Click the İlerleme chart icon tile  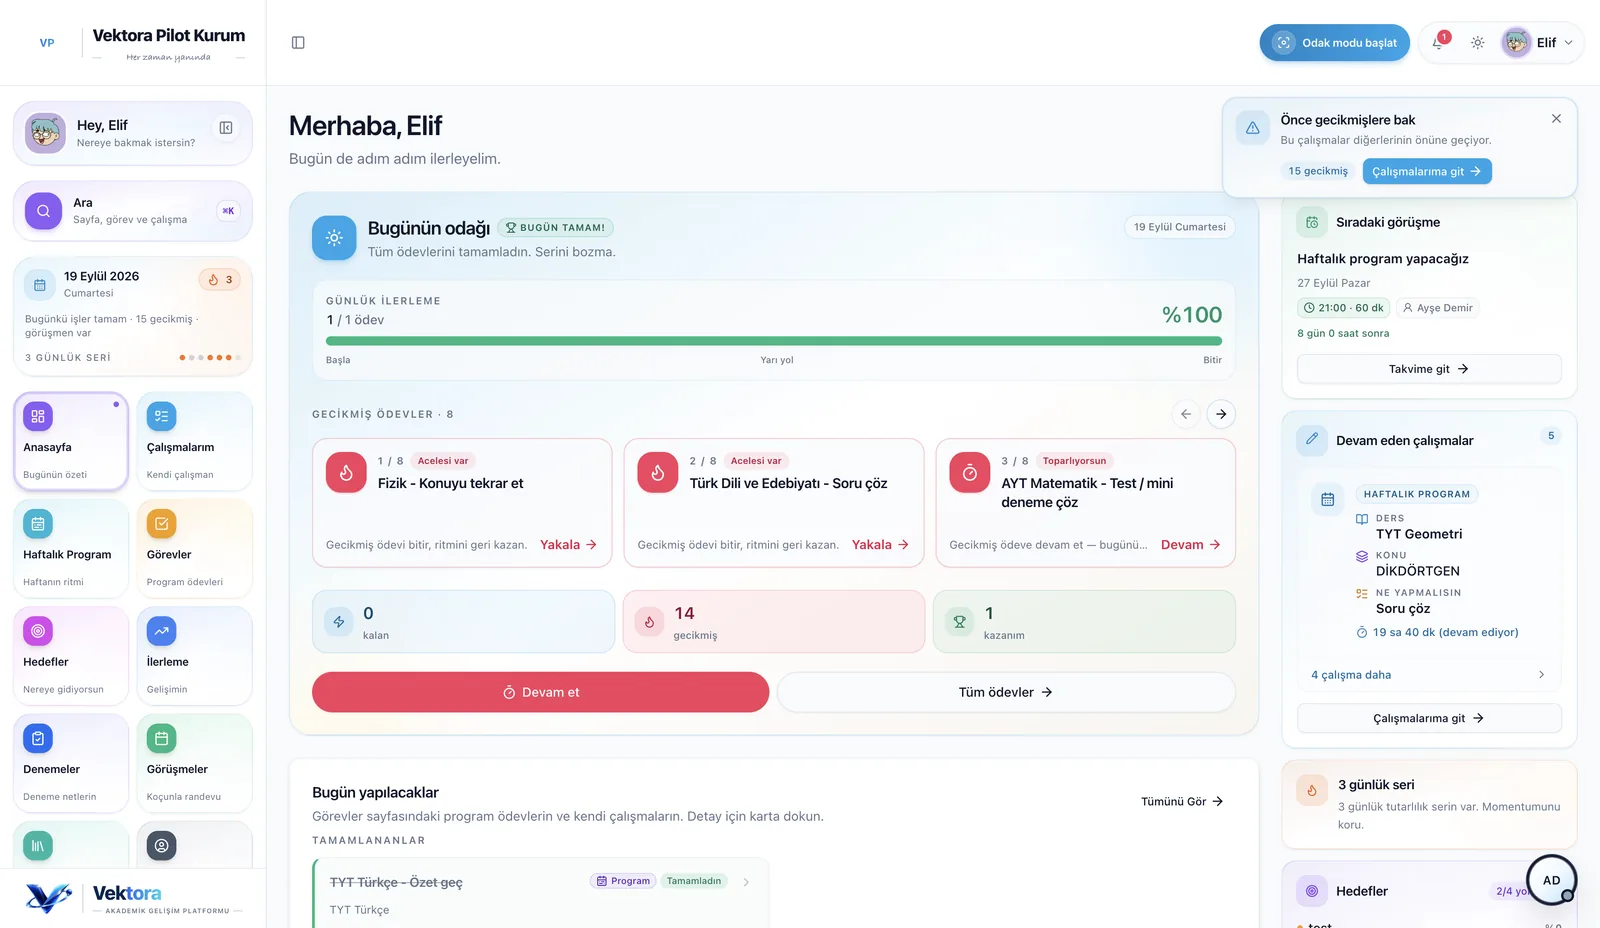[x=161, y=631]
